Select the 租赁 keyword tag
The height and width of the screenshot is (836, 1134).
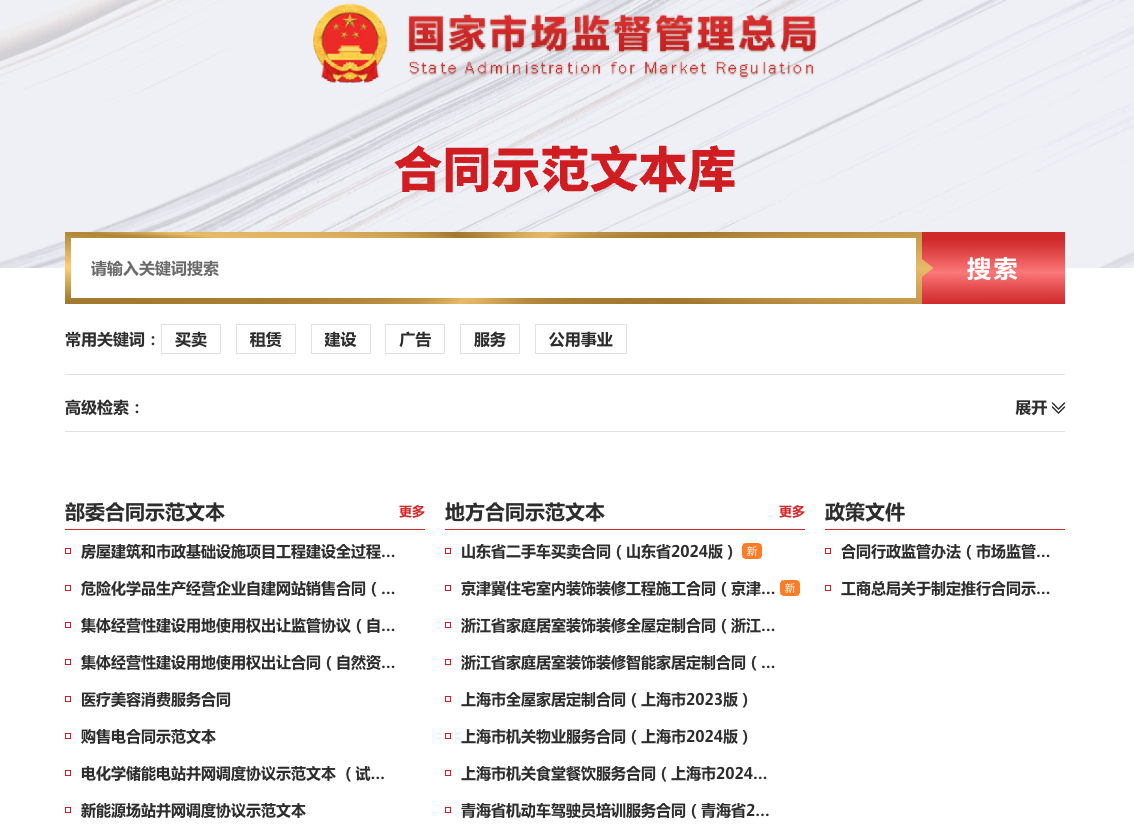pos(266,339)
